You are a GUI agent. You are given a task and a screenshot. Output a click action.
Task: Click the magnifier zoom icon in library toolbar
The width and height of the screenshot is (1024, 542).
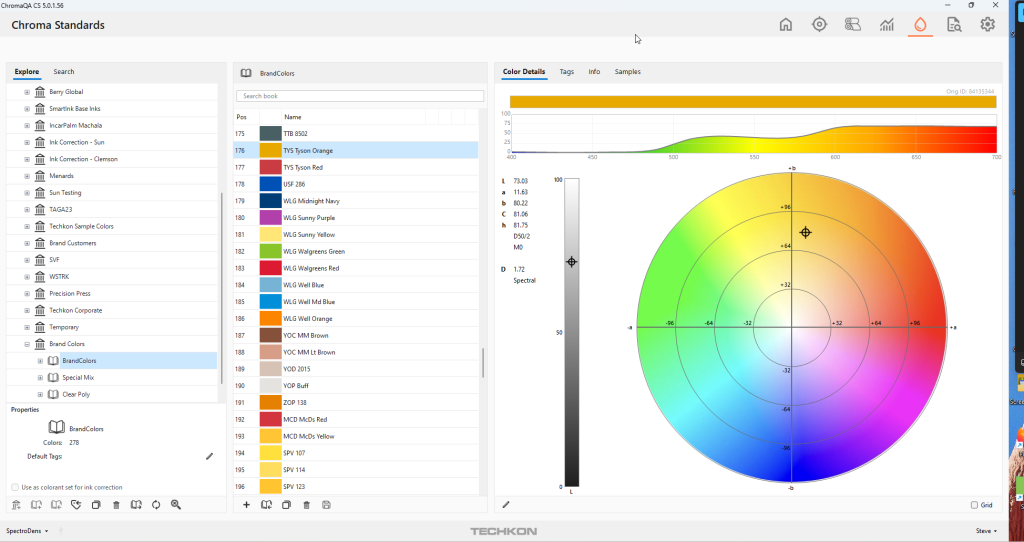pyautogui.click(x=176, y=505)
